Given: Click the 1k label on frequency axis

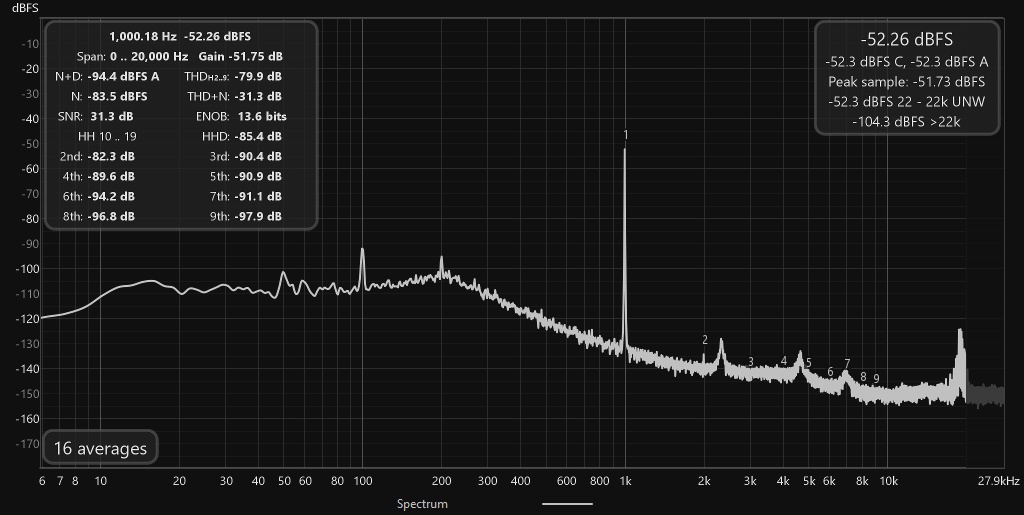Looking at the screenshot, I should point(626,481).
